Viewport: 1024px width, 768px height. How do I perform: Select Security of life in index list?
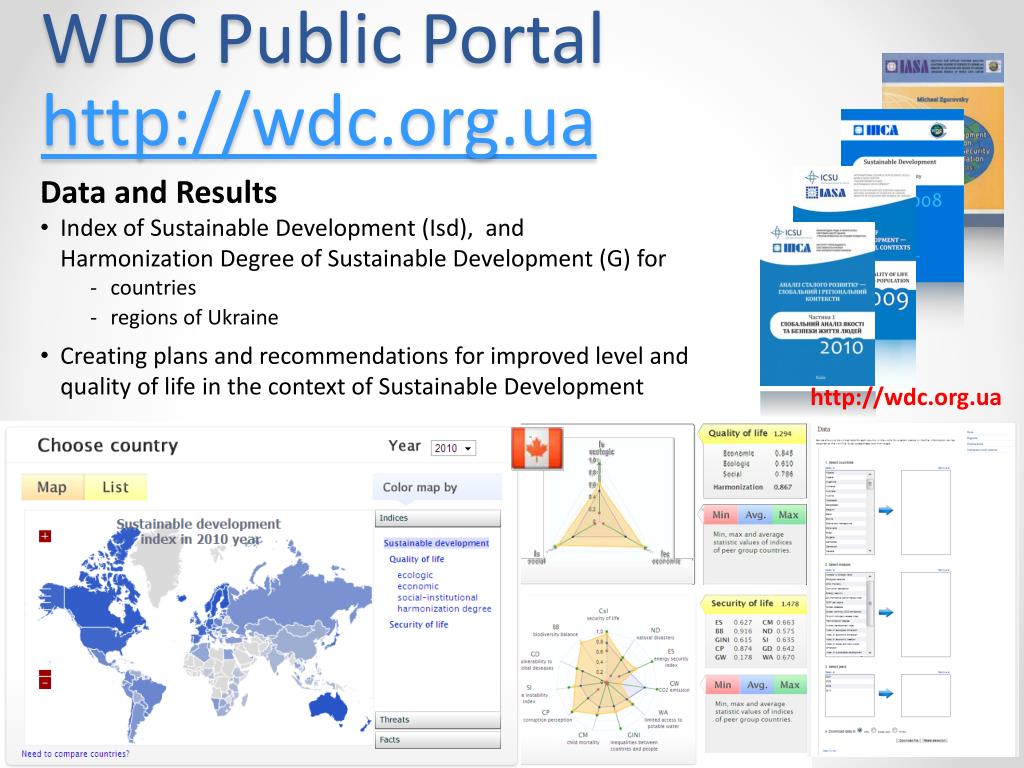[419, 624]
